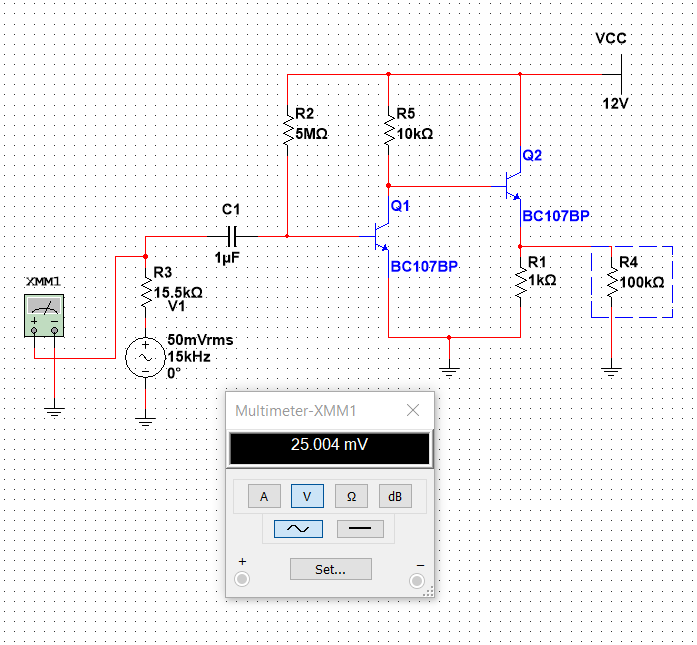Click the 10kΩ value label
697x645 pixels.
click(414, 134)
